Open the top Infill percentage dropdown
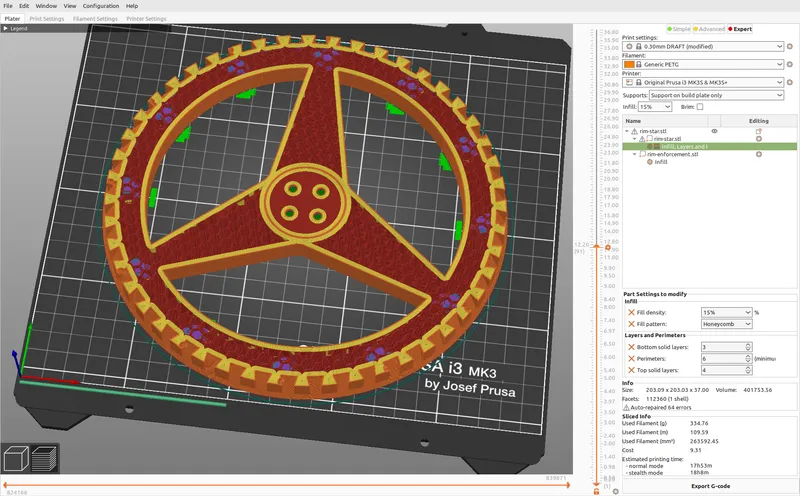 (655, 107)
